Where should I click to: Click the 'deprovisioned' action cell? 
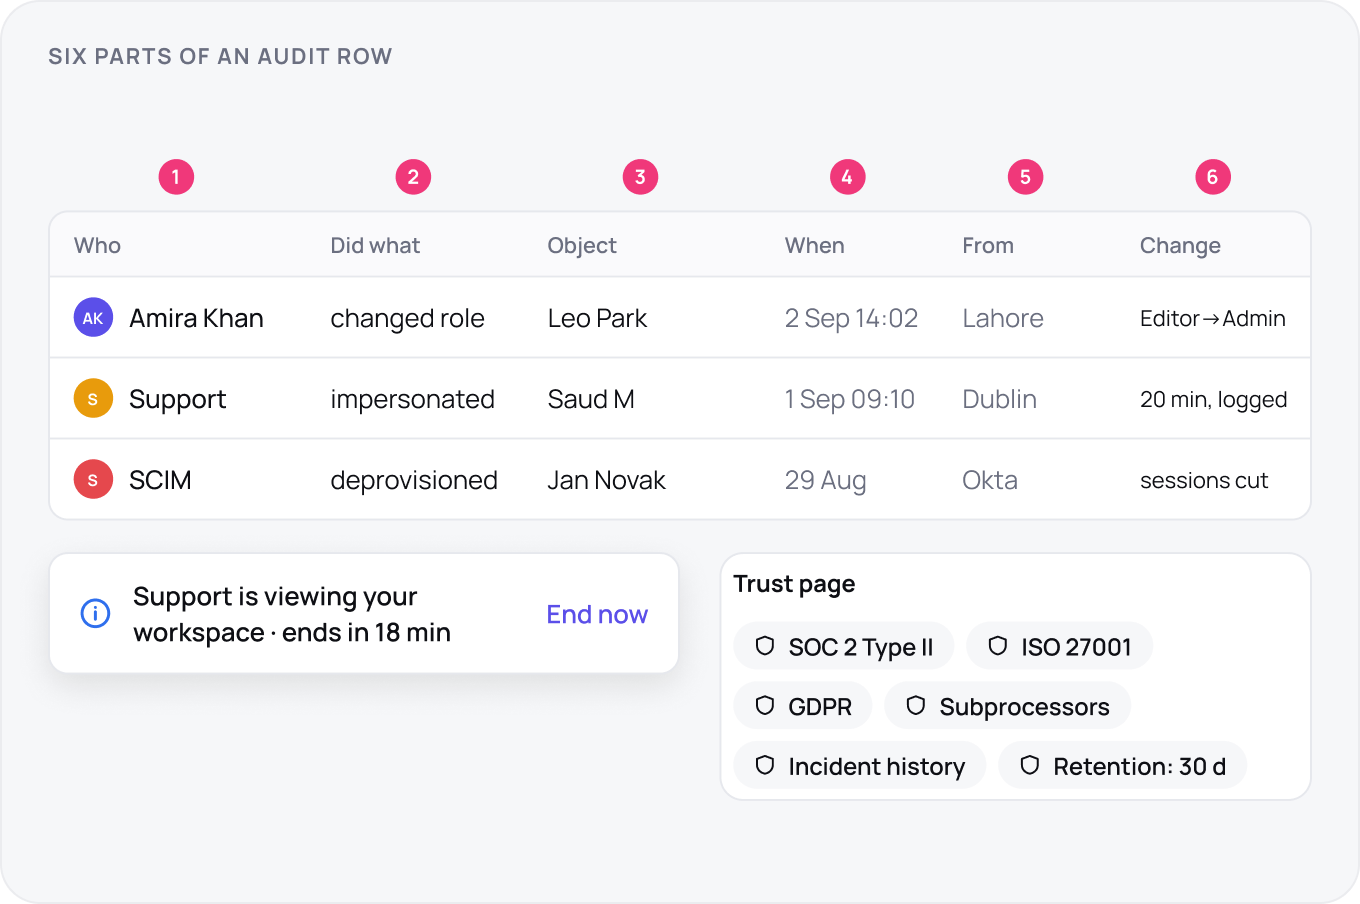pos(414,480)
